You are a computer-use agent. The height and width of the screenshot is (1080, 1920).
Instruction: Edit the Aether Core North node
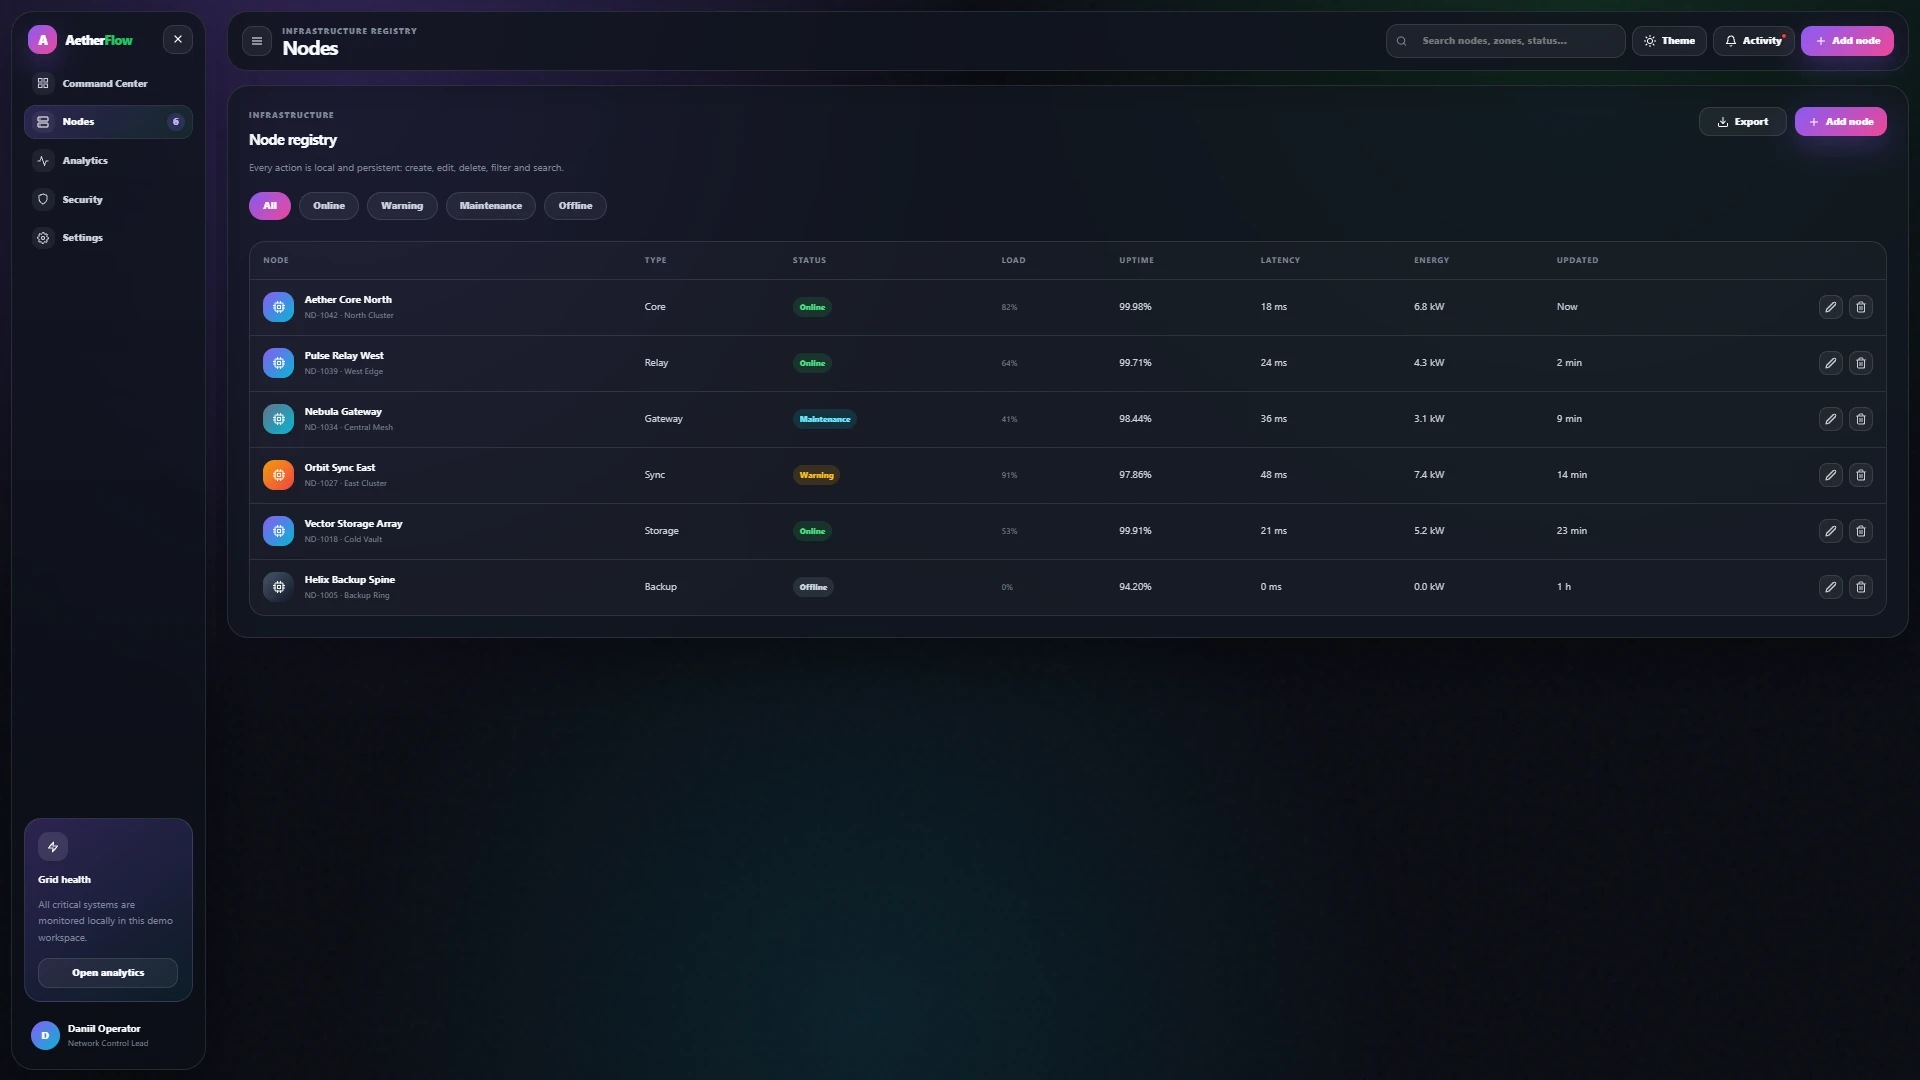(x=1830, y=307)
